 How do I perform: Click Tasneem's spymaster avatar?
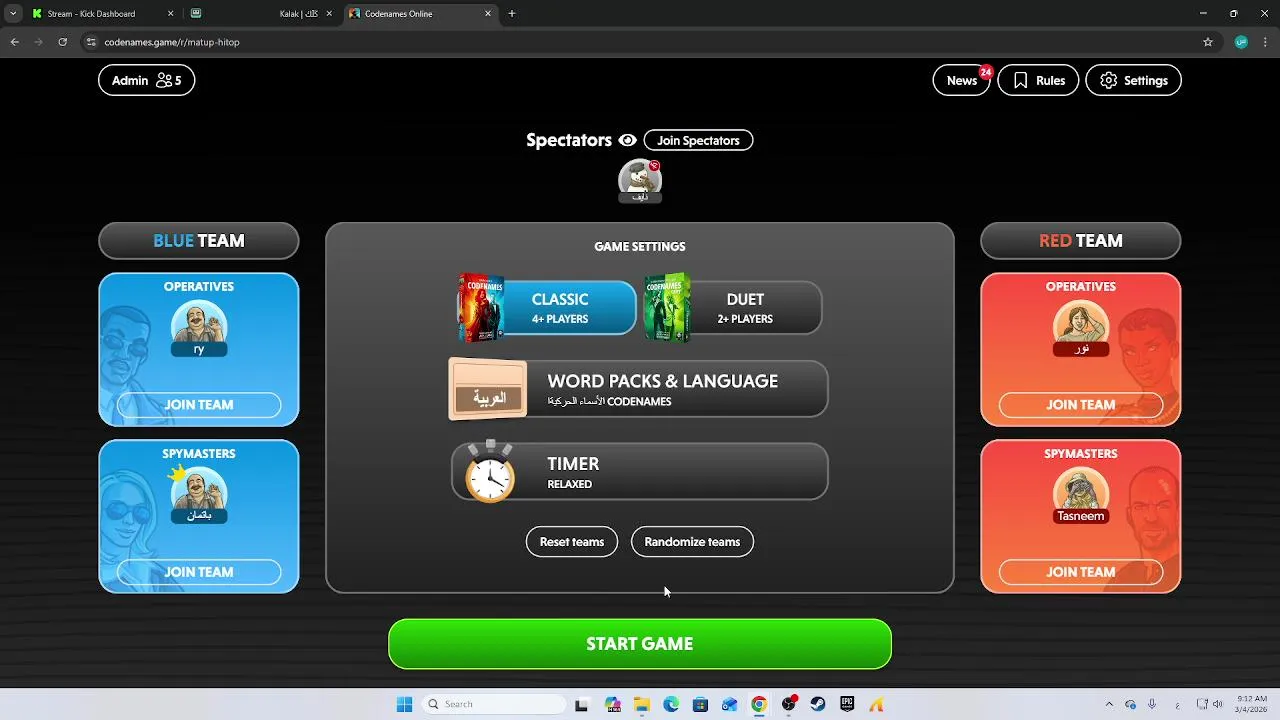pos(1081,494)
